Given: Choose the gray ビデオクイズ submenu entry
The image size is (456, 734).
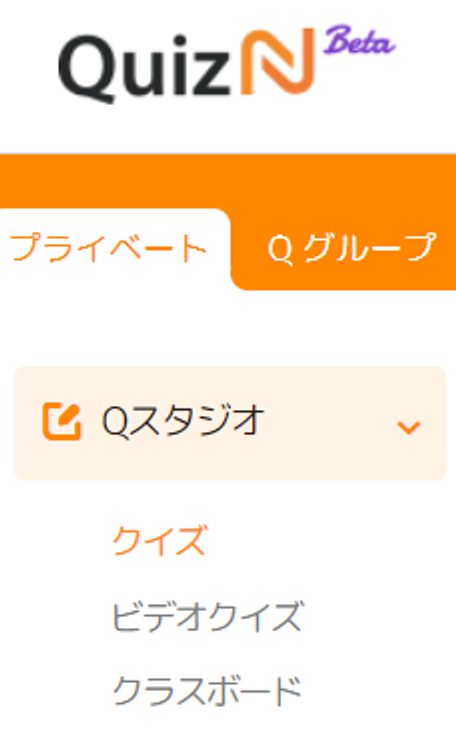Looking at the screenshot, I should pyautogui.click(x=207, y=617).
